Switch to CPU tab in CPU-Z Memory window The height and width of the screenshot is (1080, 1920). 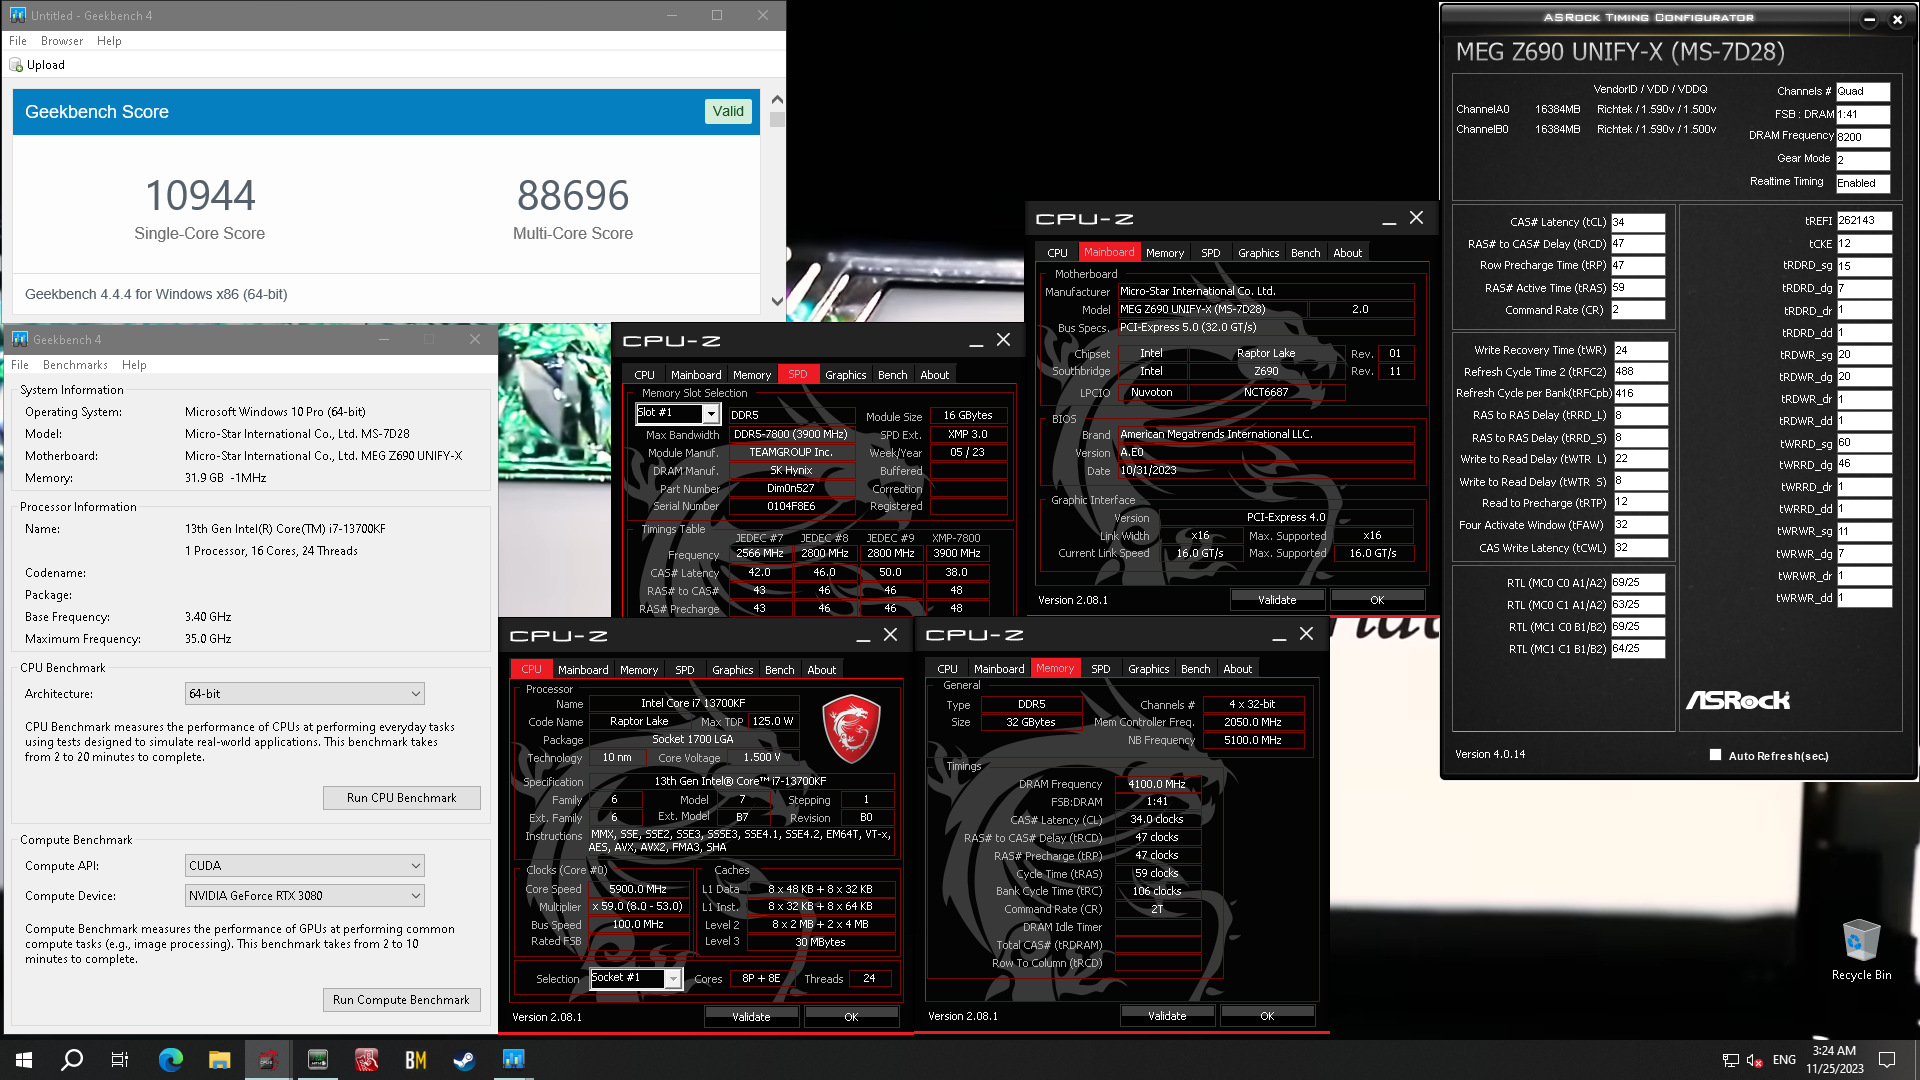pyautogui.click(x=947, y=669)
